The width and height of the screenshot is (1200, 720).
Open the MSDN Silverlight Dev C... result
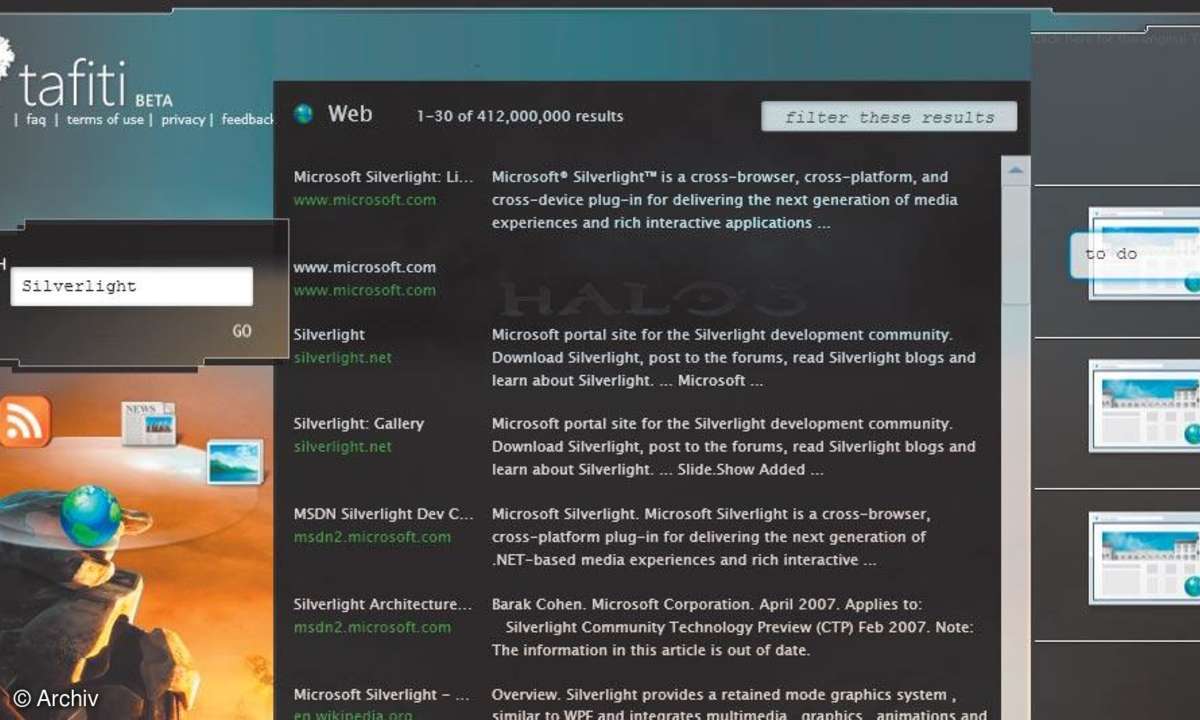click(383, 514)
